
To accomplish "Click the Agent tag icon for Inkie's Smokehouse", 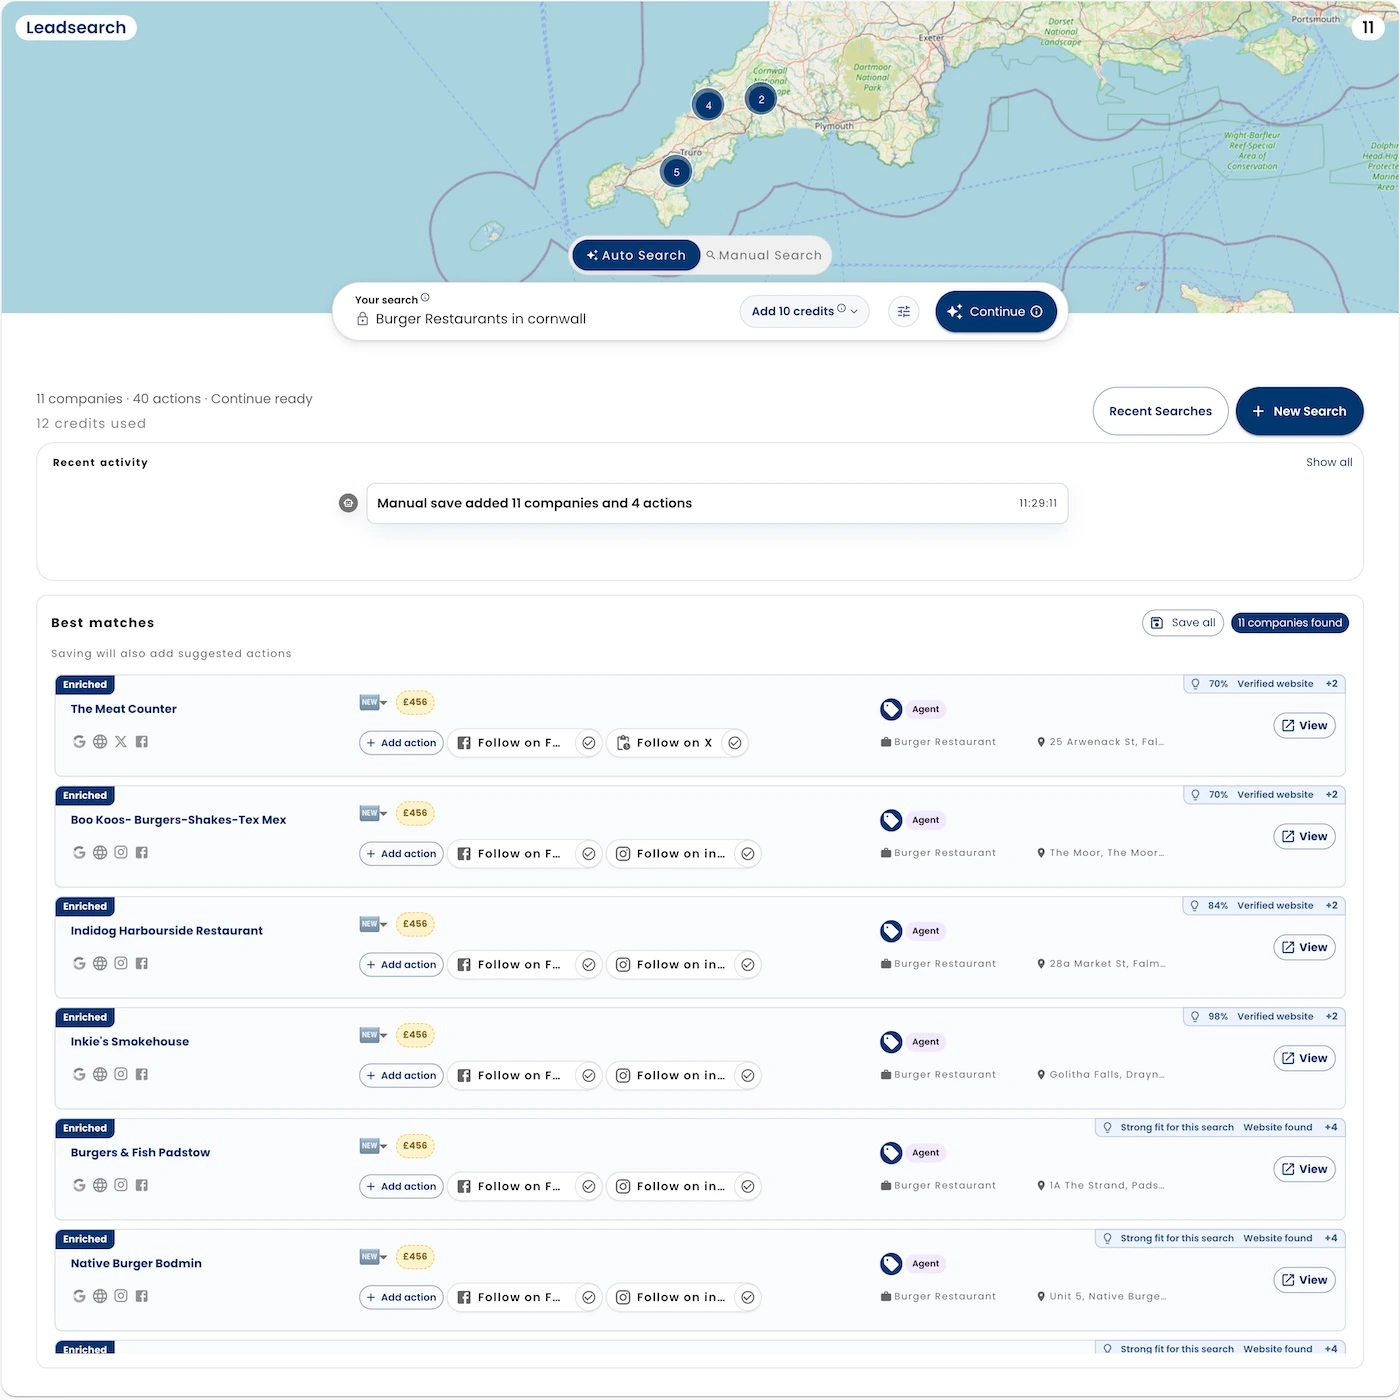I will pos(891,1042).
